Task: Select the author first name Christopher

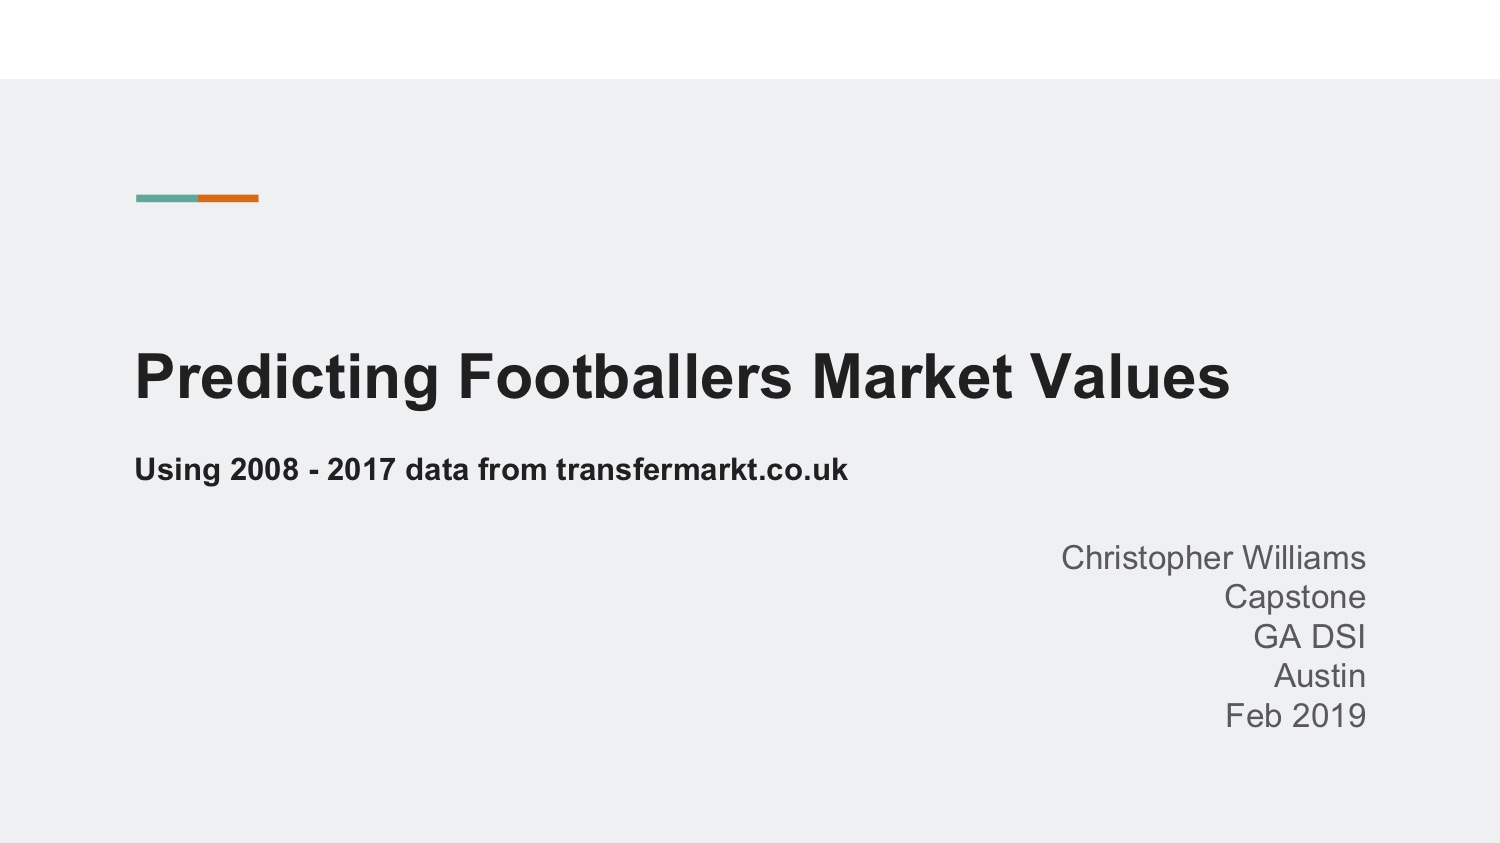Action: [1147, 558]
